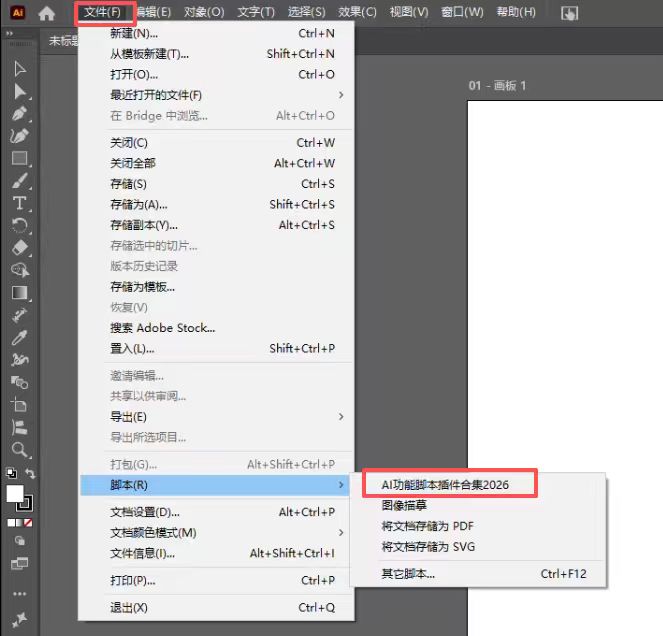The height and width of the screenshot is (636, 663).
Task: Open Edit Toolbar three-dots button
Action: click(20, 593)
